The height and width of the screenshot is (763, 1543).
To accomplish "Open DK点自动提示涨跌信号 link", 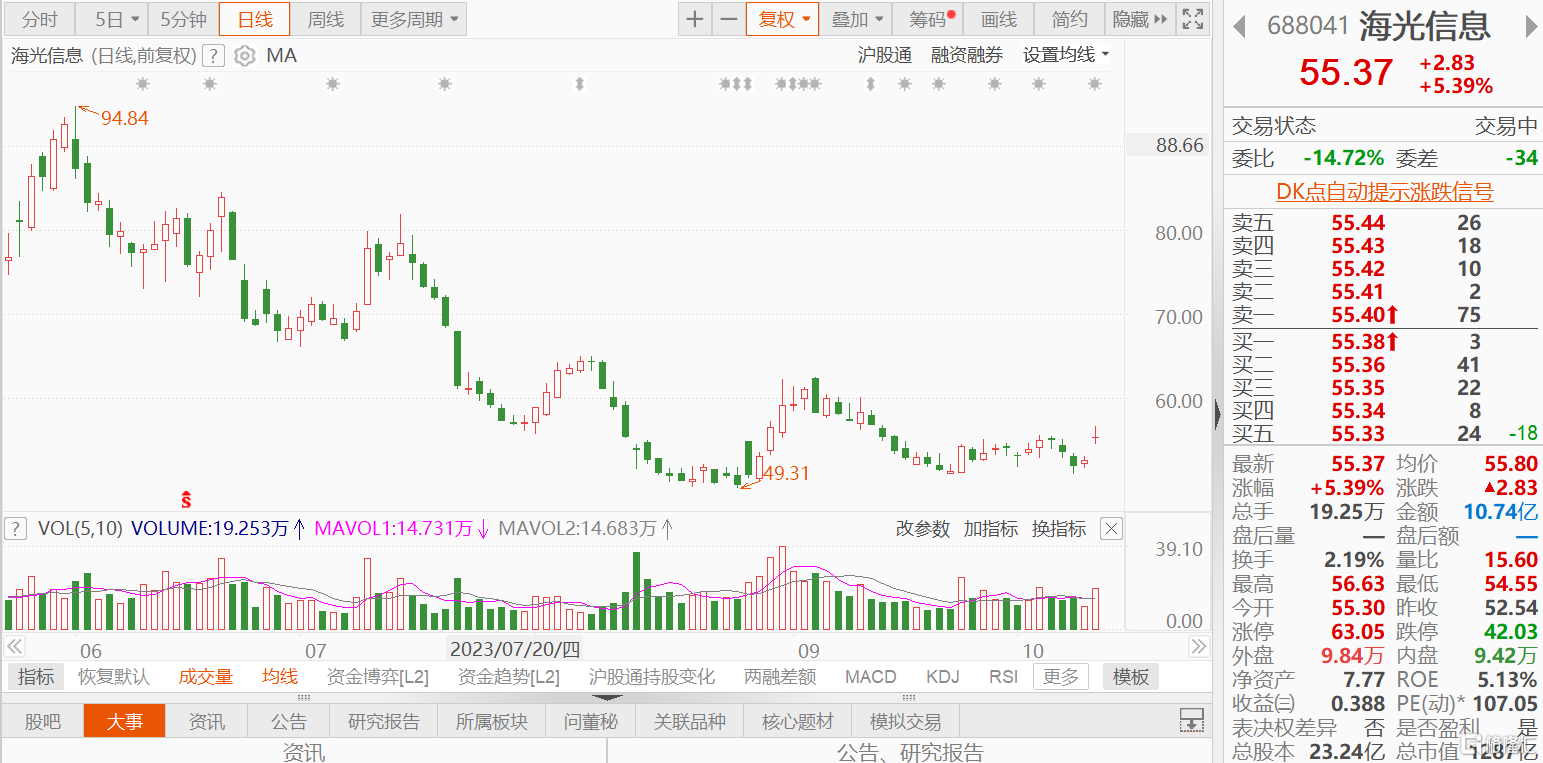I will [x=1384, y=192].
